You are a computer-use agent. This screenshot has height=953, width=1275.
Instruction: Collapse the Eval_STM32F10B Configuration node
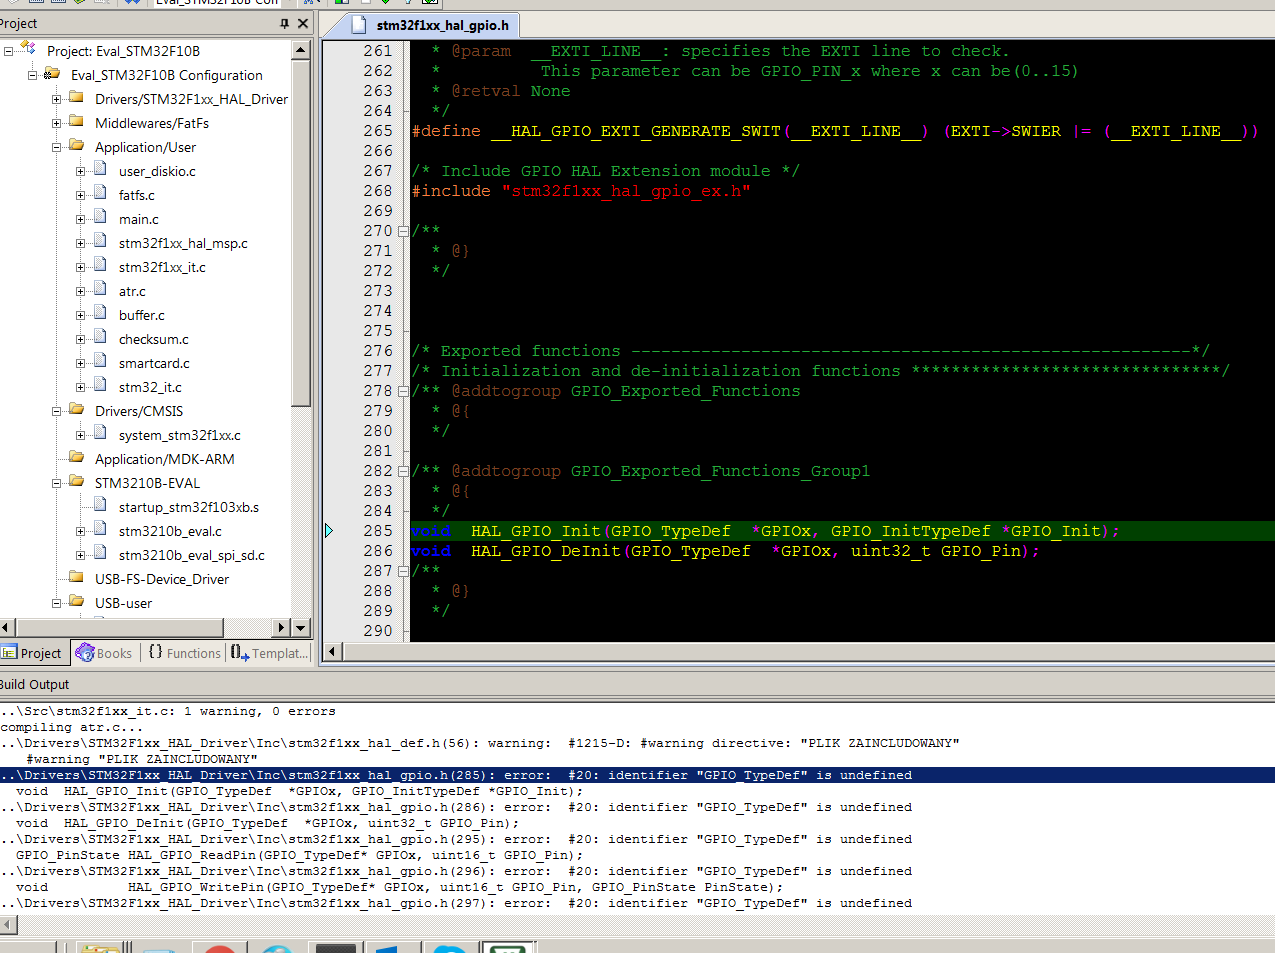pyautogui.click(x=32, y=75)
